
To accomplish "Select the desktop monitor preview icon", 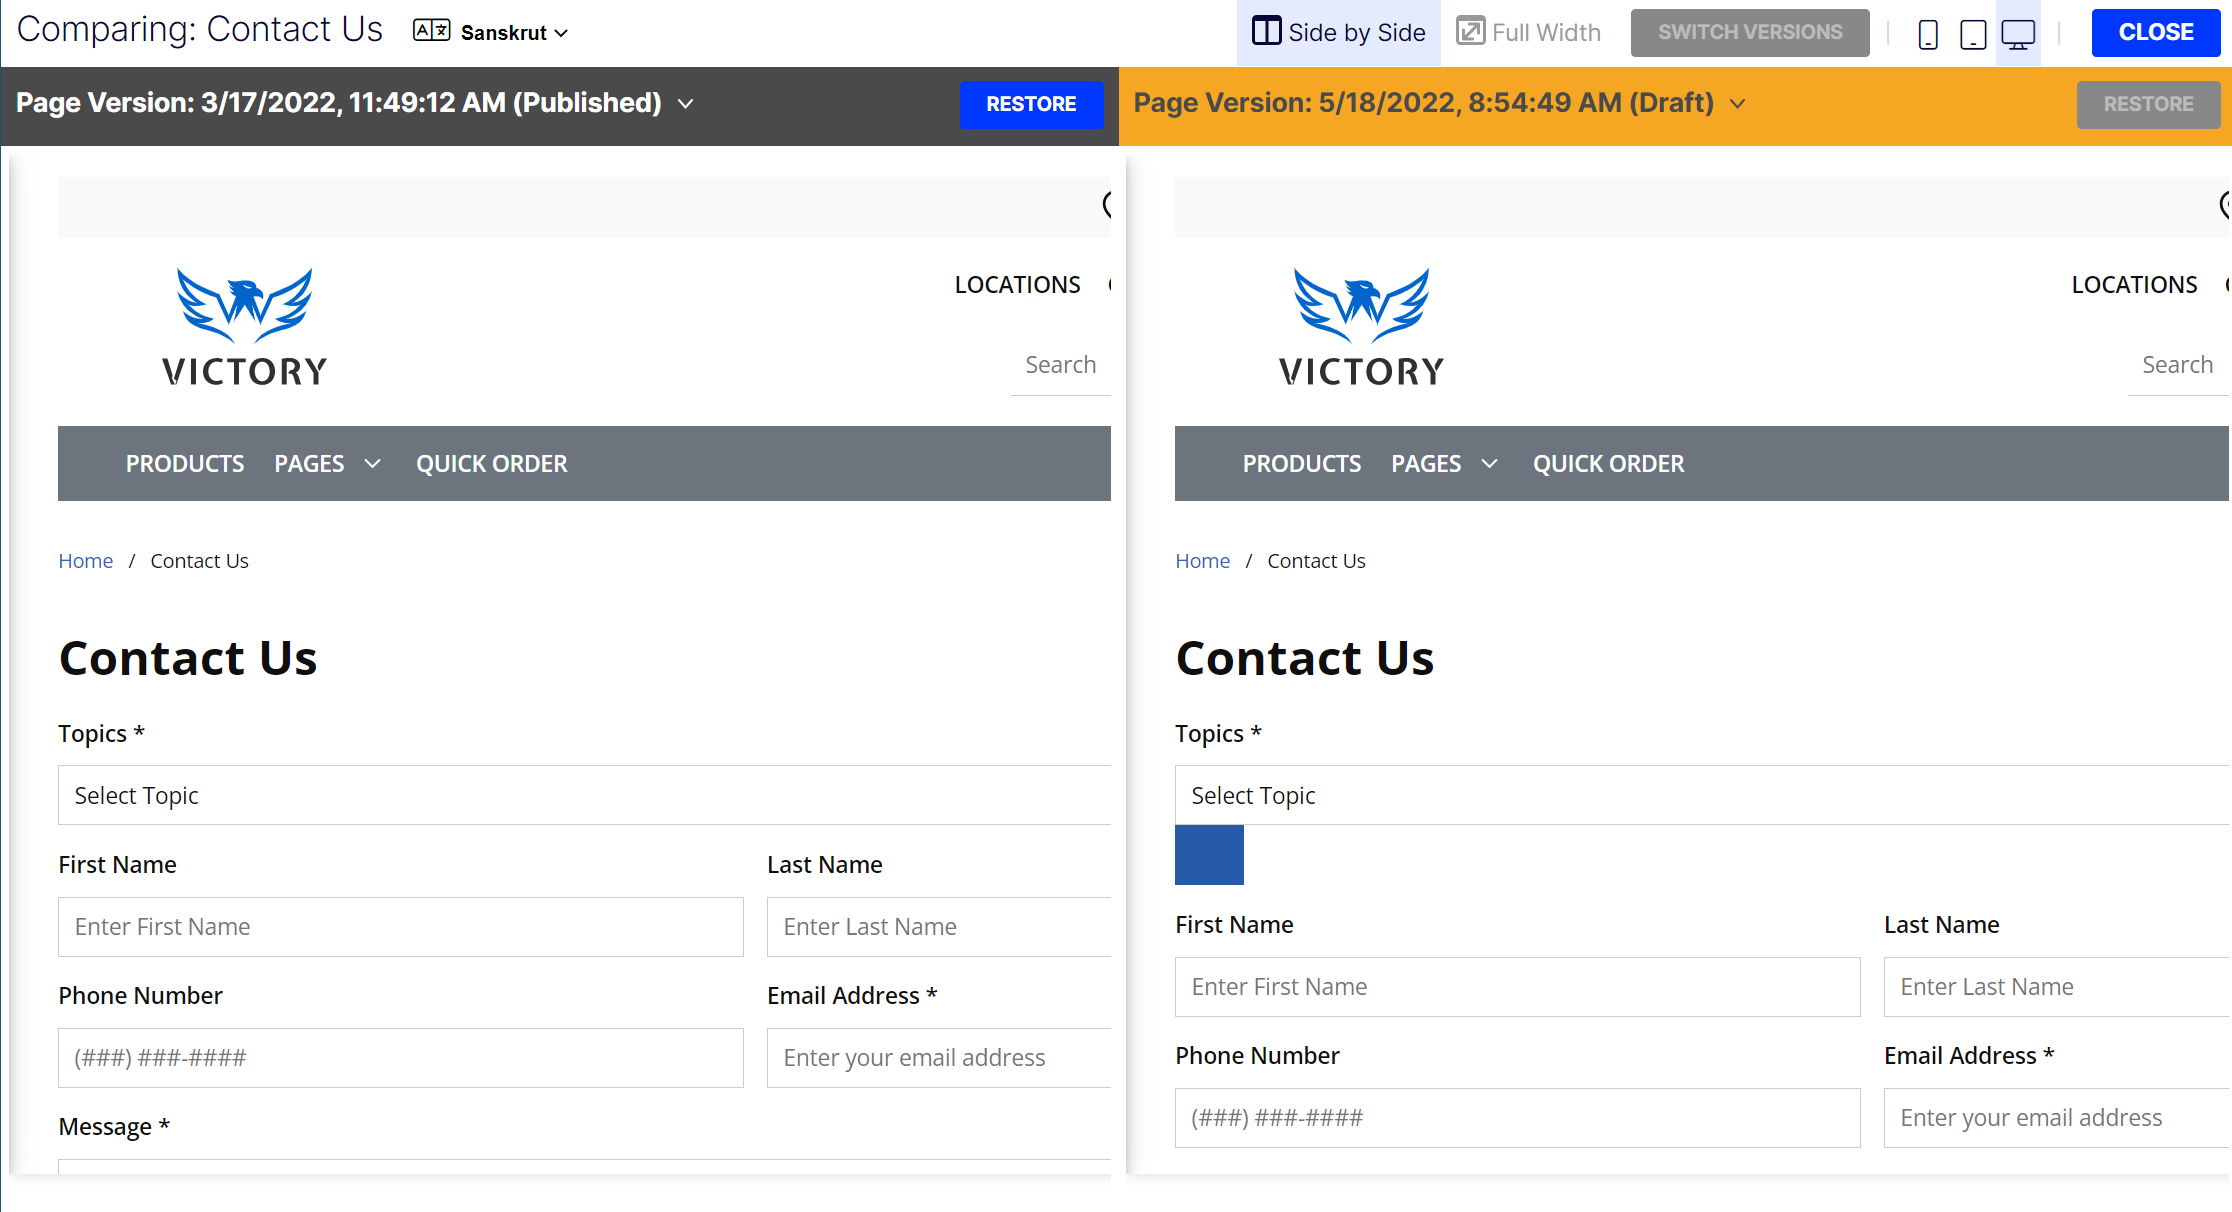I will pos(2018,33).
